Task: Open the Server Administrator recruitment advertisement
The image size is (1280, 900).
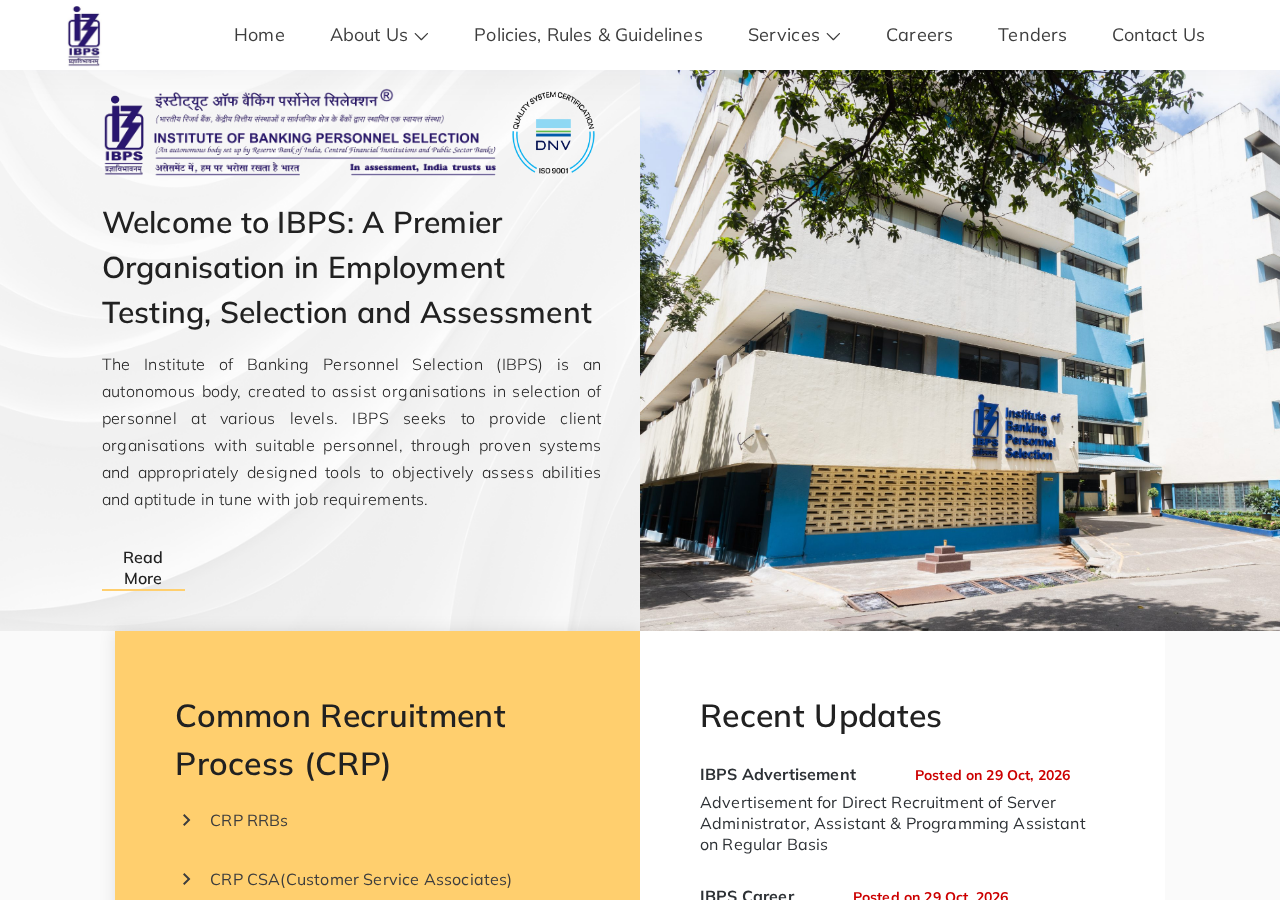Action: click(892, 823)
